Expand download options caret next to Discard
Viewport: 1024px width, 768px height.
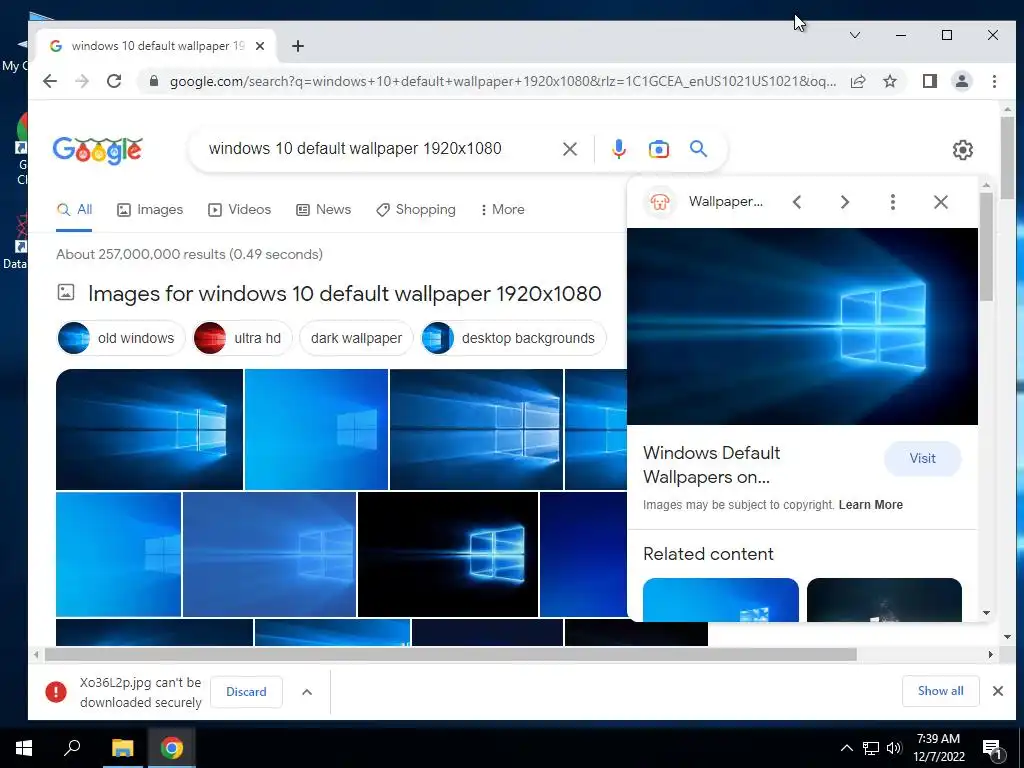[307, 692]
